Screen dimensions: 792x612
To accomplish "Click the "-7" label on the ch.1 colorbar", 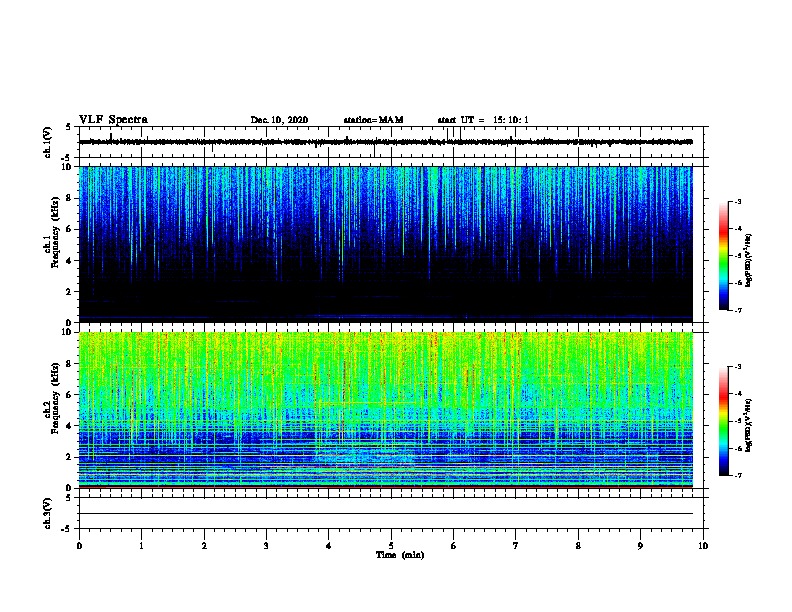I will [737, 310].
